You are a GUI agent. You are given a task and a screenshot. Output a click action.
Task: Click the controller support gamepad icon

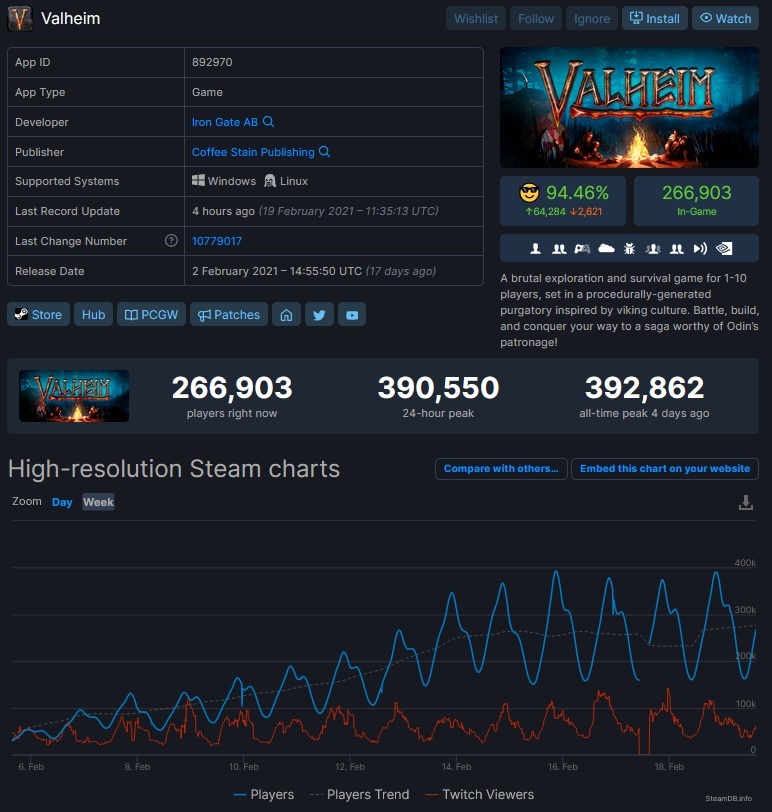pyautogui.click(x=582, y=249)
